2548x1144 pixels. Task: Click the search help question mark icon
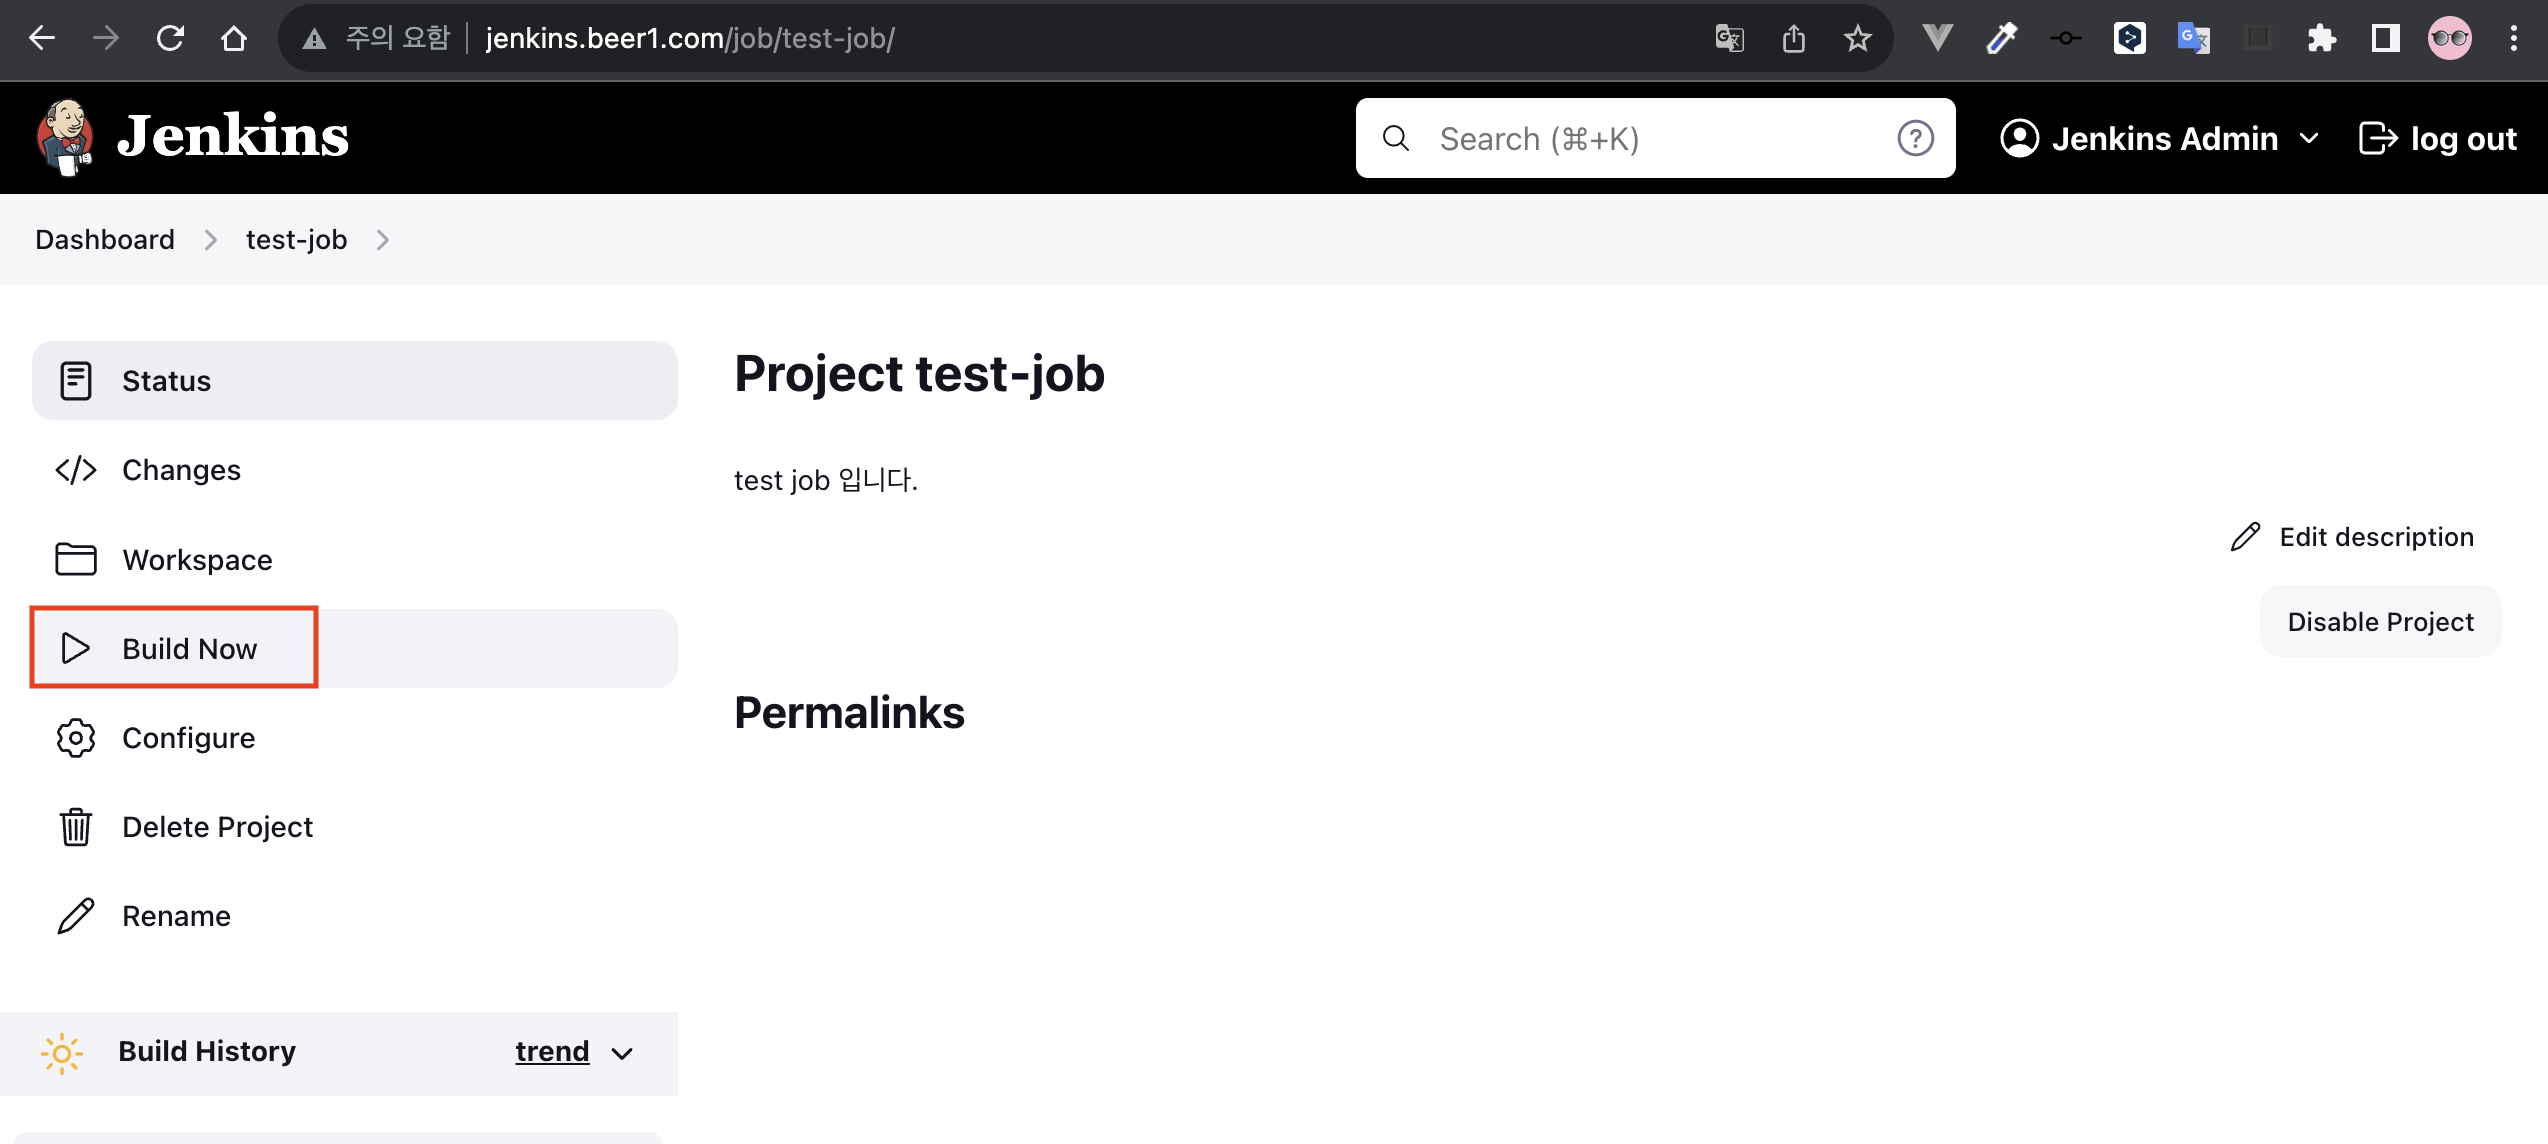[1915, 138]
